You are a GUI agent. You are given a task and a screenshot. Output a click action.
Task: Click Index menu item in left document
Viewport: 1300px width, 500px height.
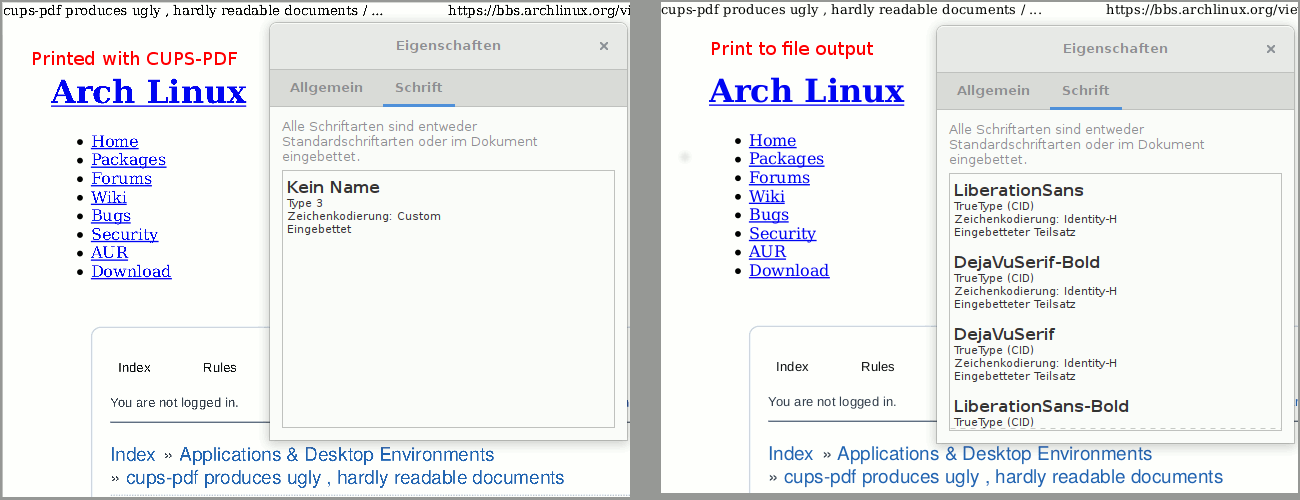tap(134, 368)
